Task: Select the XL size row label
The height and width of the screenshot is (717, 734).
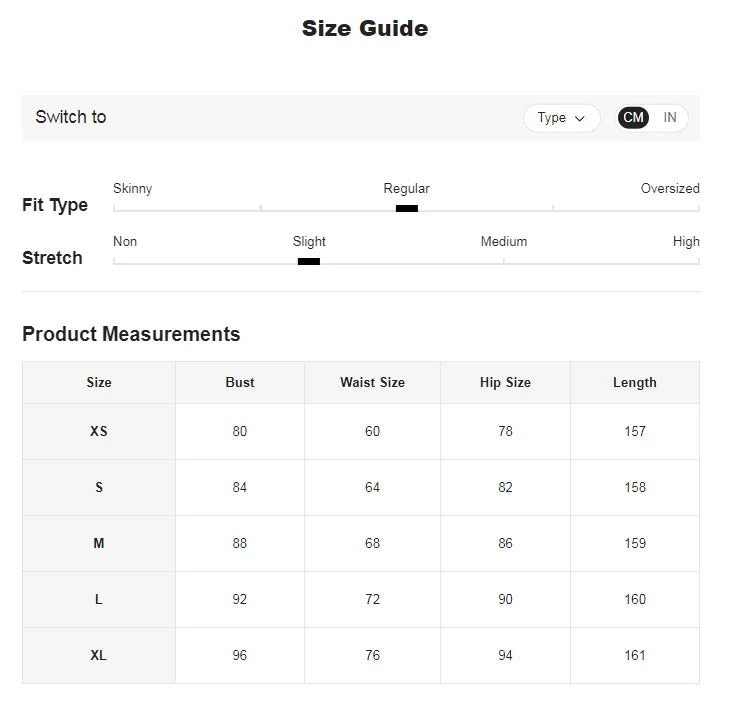Action: (x=99, y=656)
